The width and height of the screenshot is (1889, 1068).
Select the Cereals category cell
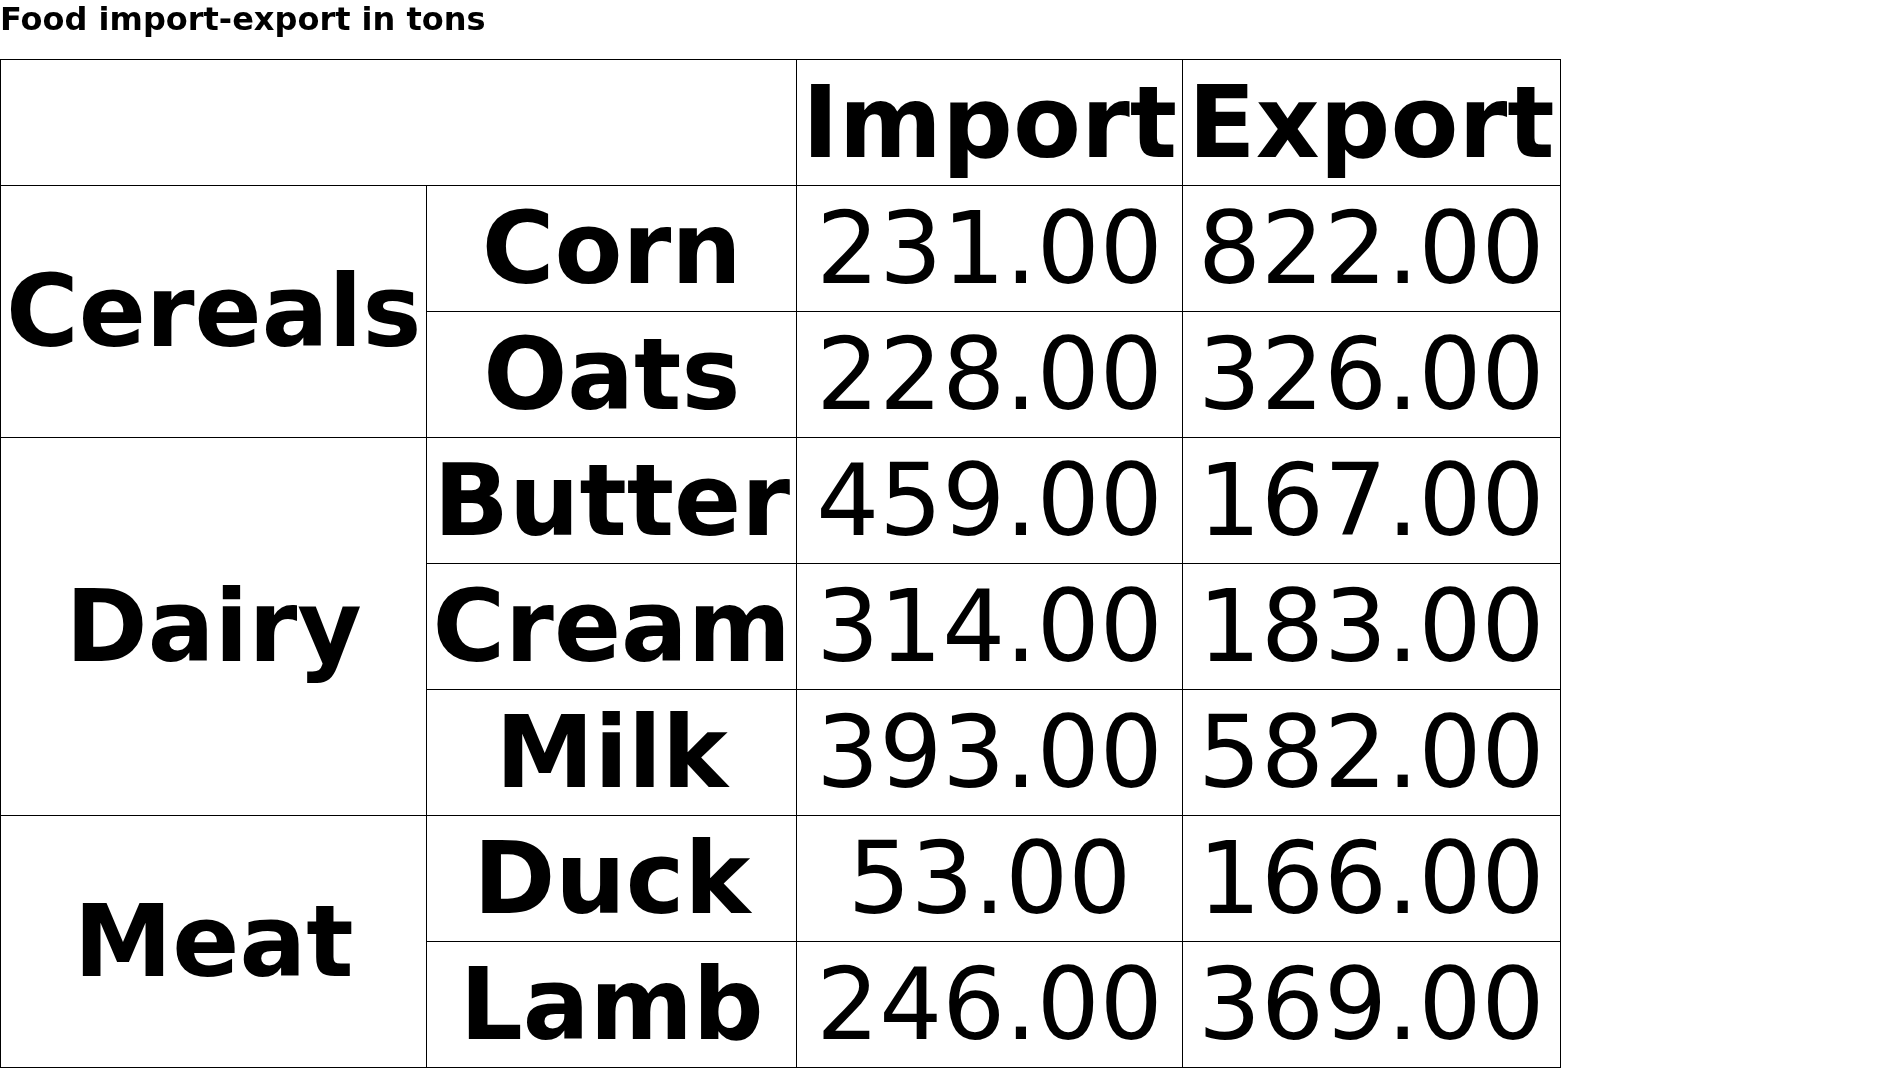pos(213,312)
